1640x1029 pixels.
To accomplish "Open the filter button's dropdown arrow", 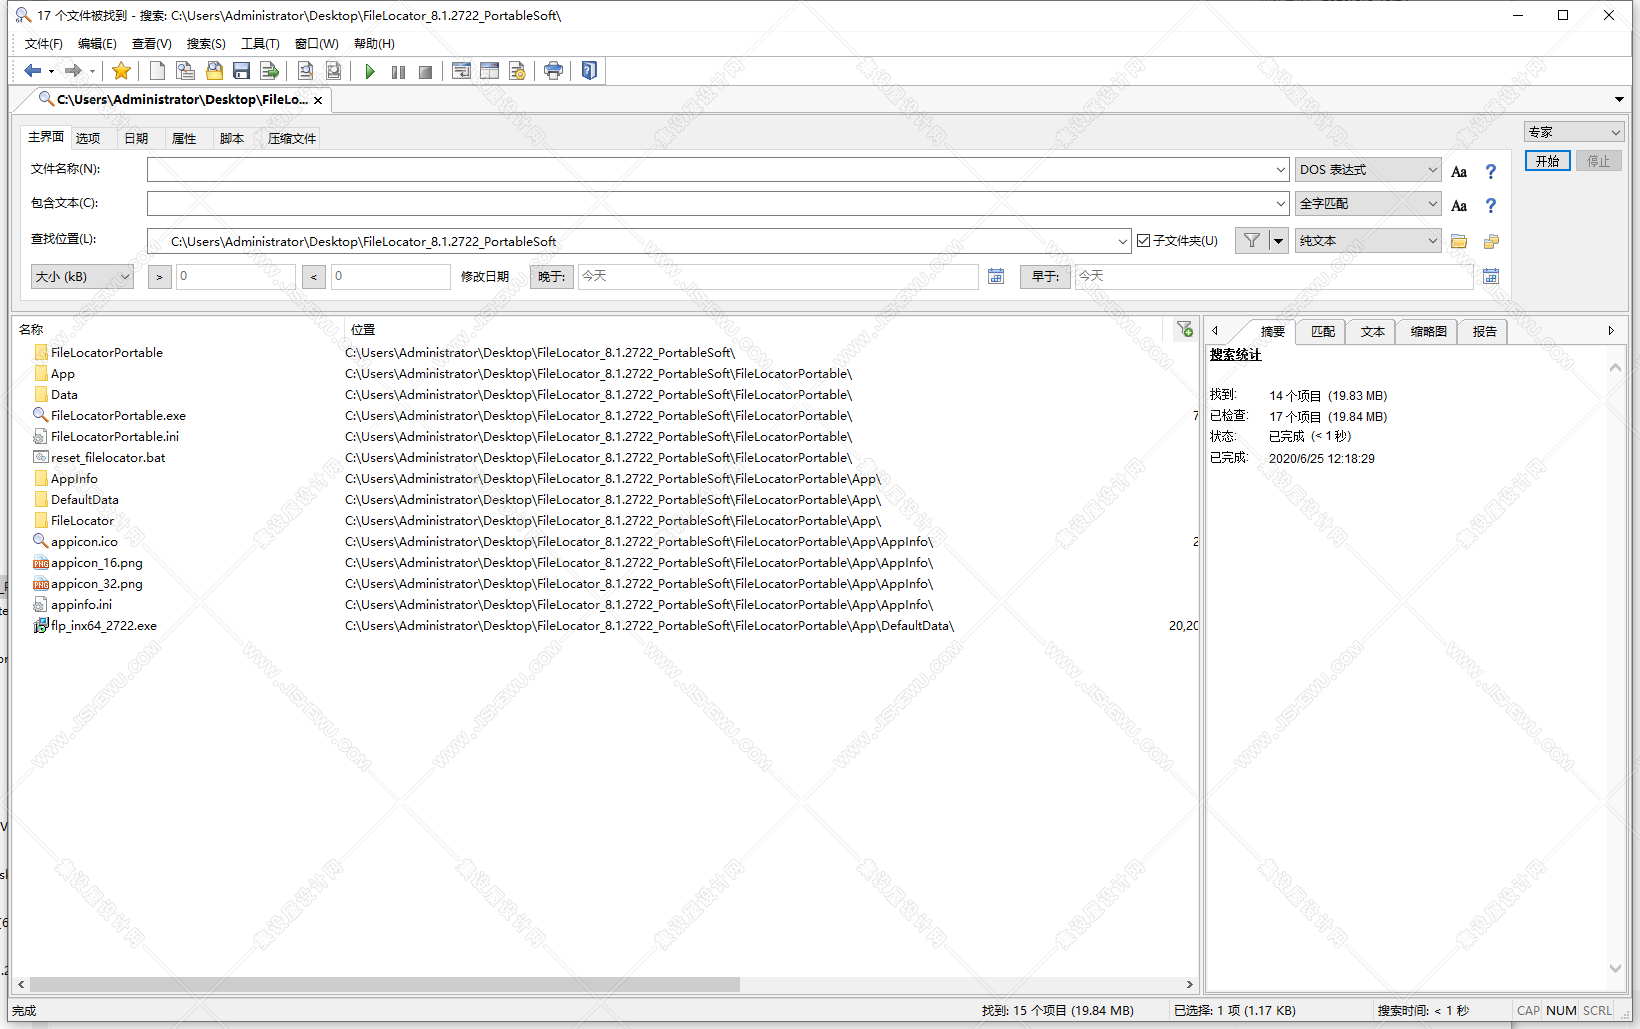I will pos(1278,240).
